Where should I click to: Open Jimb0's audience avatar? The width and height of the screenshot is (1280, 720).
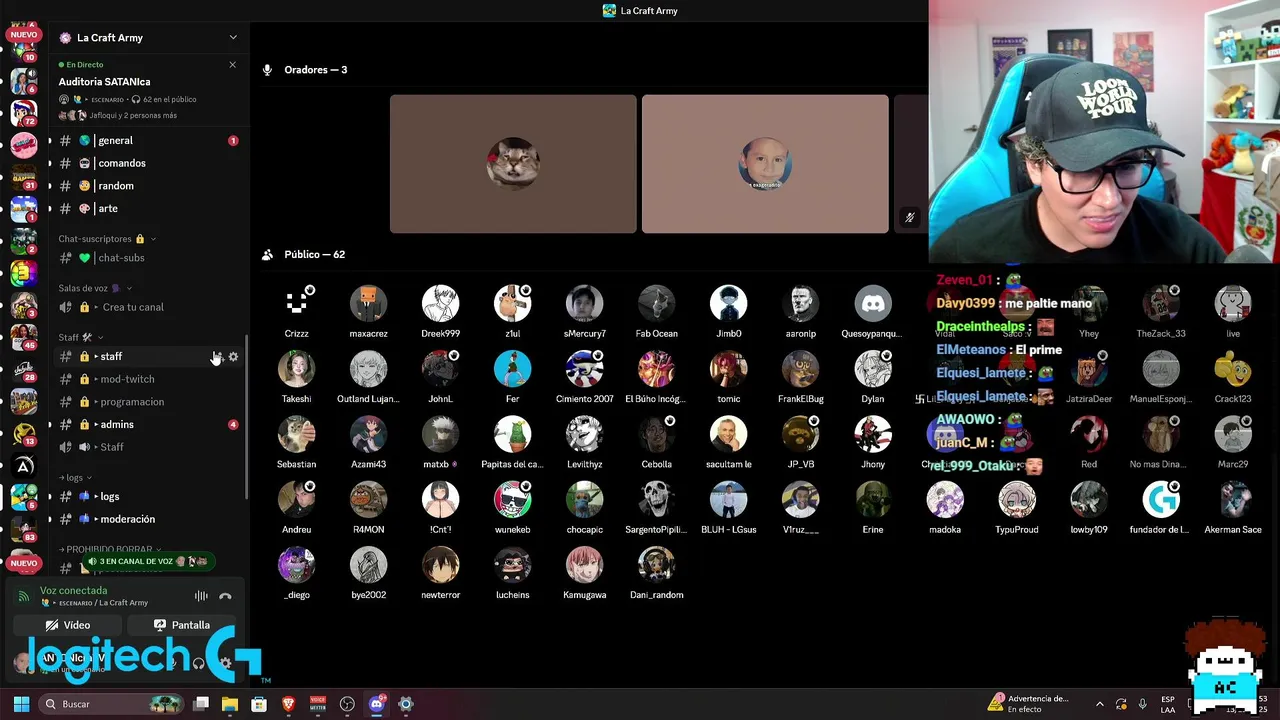pyautogui.click(x=728, y=304)
